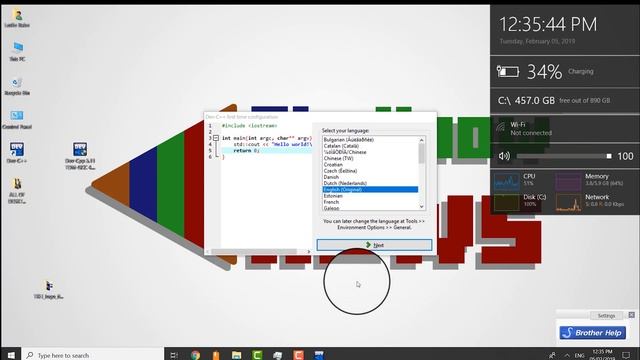This screenshot has width=640, height=360.
Task: Collapse the main function code fold marker
Action: pyautogui.click(x=216, y=138)
